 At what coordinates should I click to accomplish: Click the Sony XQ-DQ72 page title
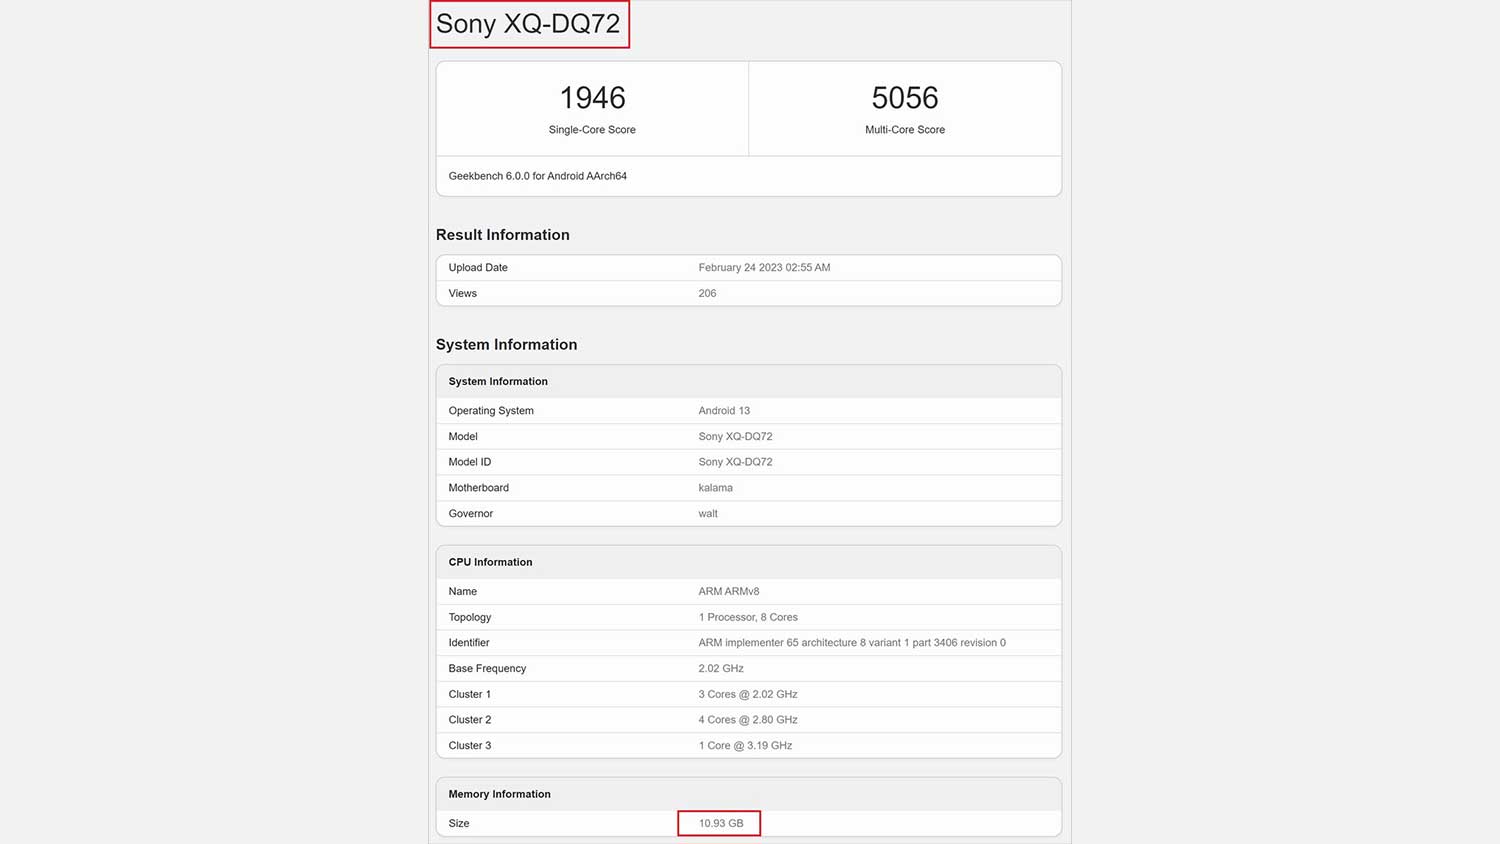coord(528,24)
